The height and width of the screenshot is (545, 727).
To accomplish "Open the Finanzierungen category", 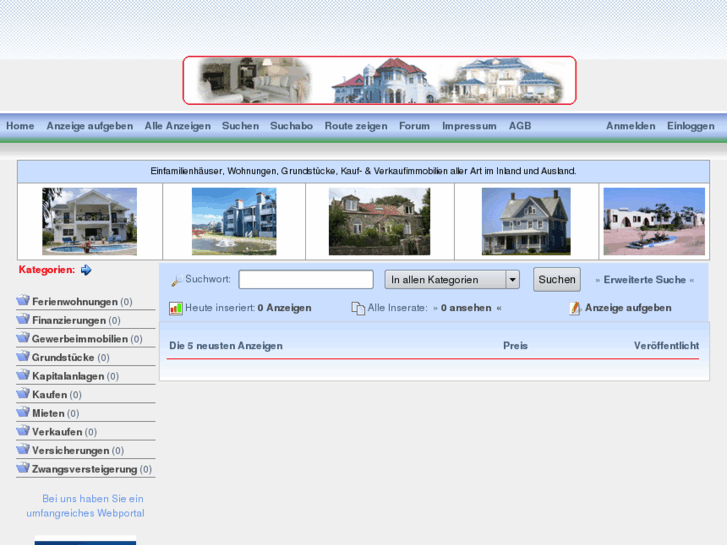I will pyautogui.click(x=69, y=321).
